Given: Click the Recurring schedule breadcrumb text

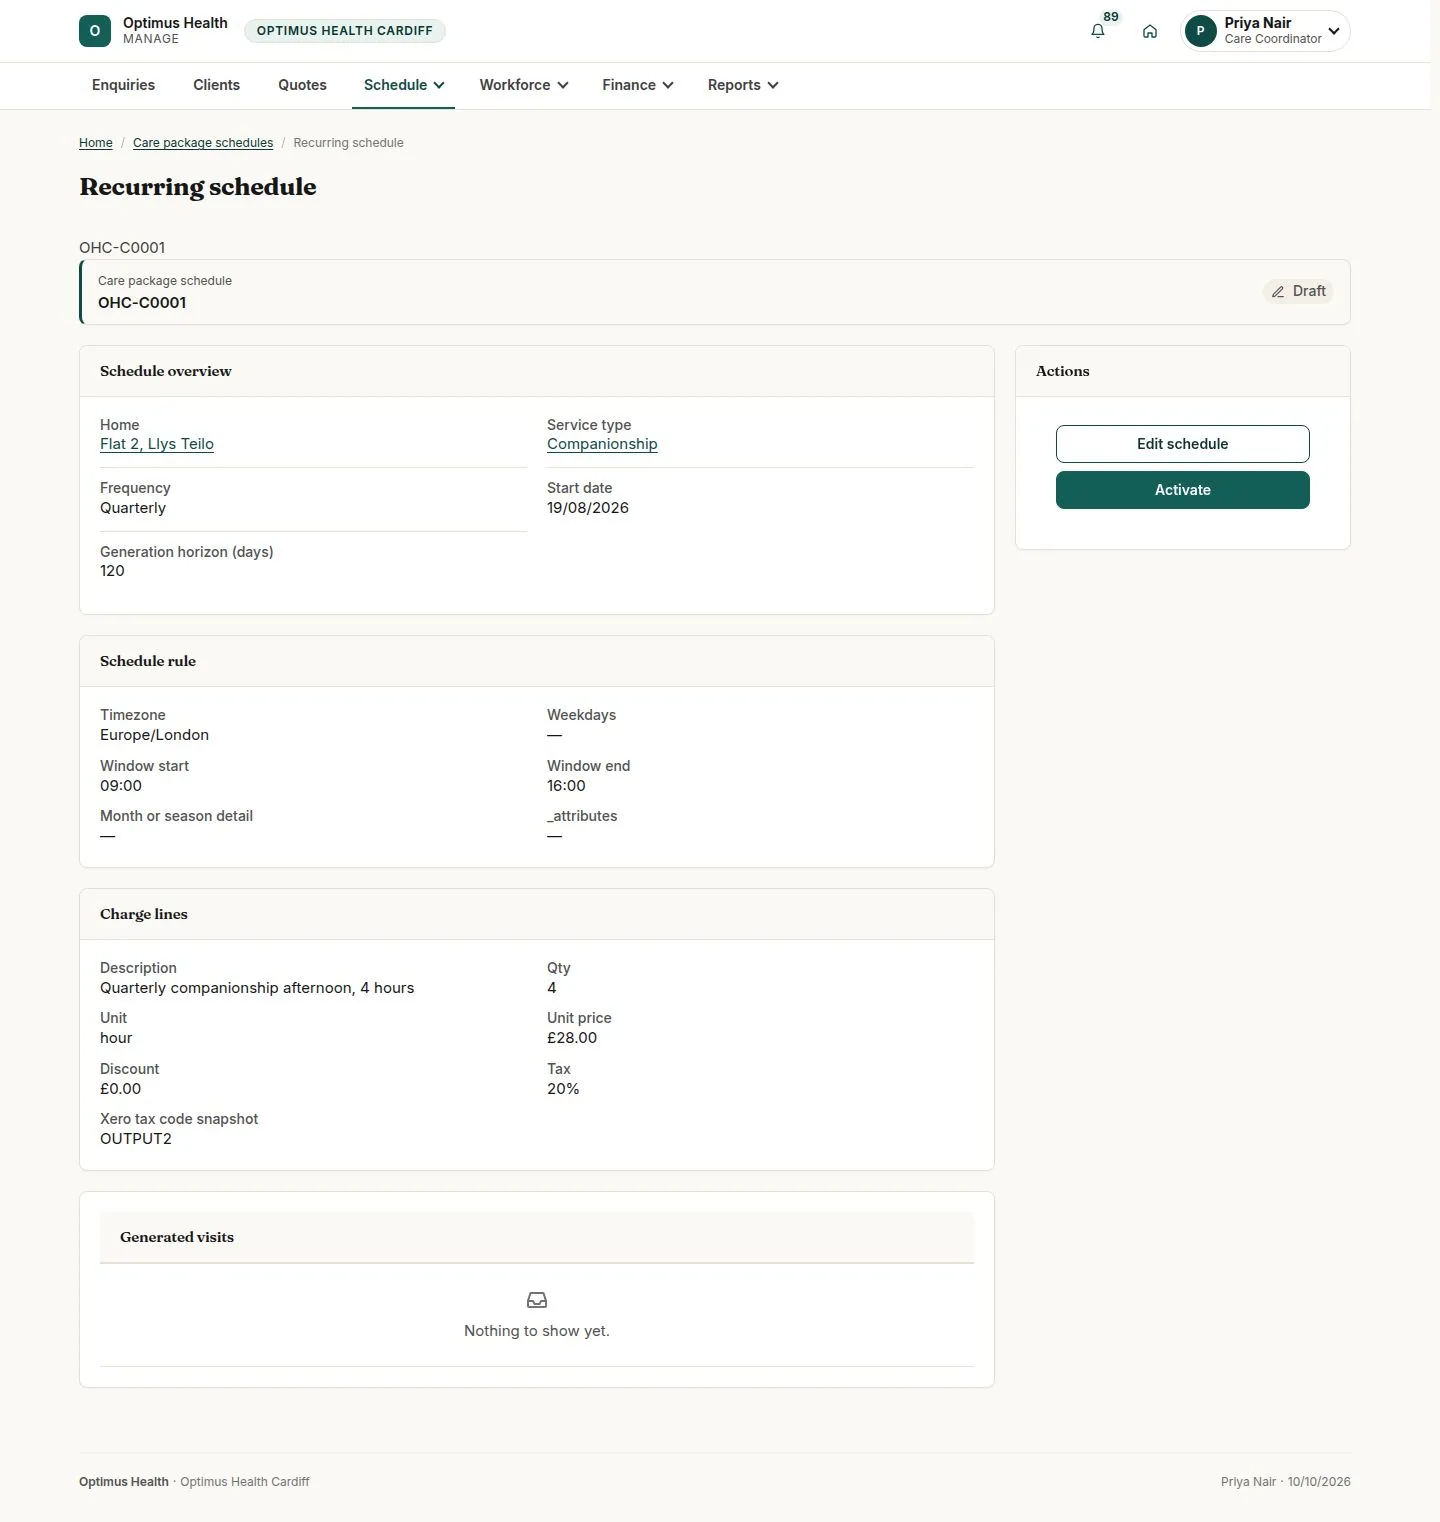Looking at the screenshot, I should [348, 143].
